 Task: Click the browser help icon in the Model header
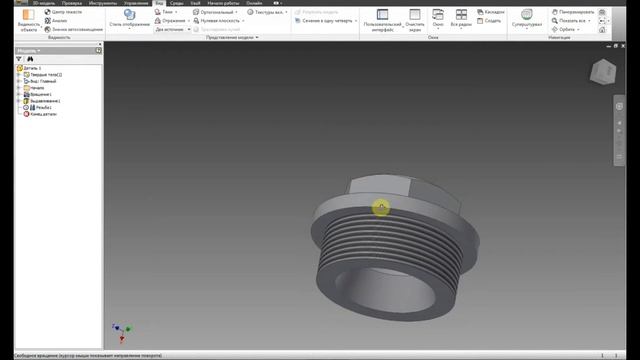point(98,50)
